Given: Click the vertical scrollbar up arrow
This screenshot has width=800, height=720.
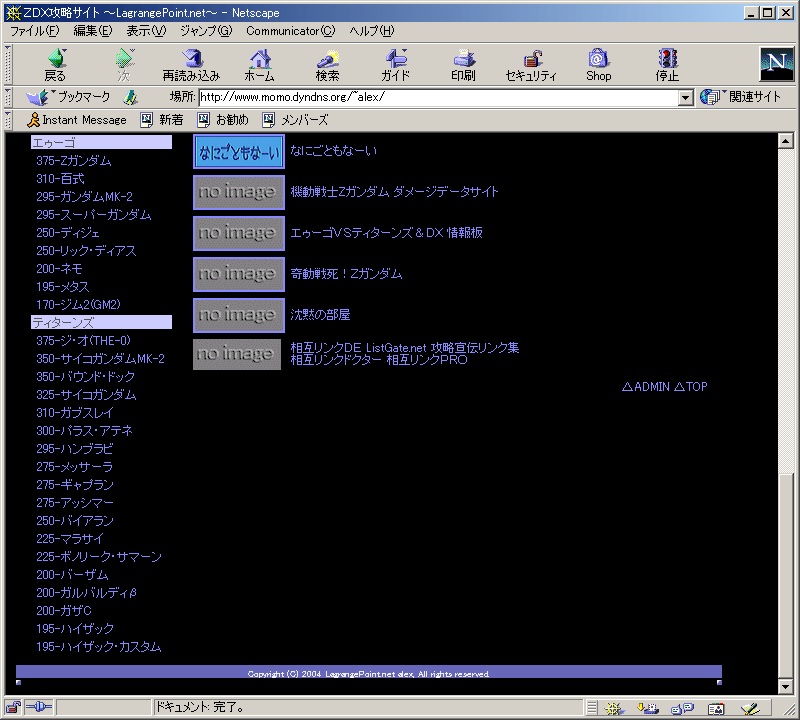Looking at the screenshot, I should tap(786, 141).
